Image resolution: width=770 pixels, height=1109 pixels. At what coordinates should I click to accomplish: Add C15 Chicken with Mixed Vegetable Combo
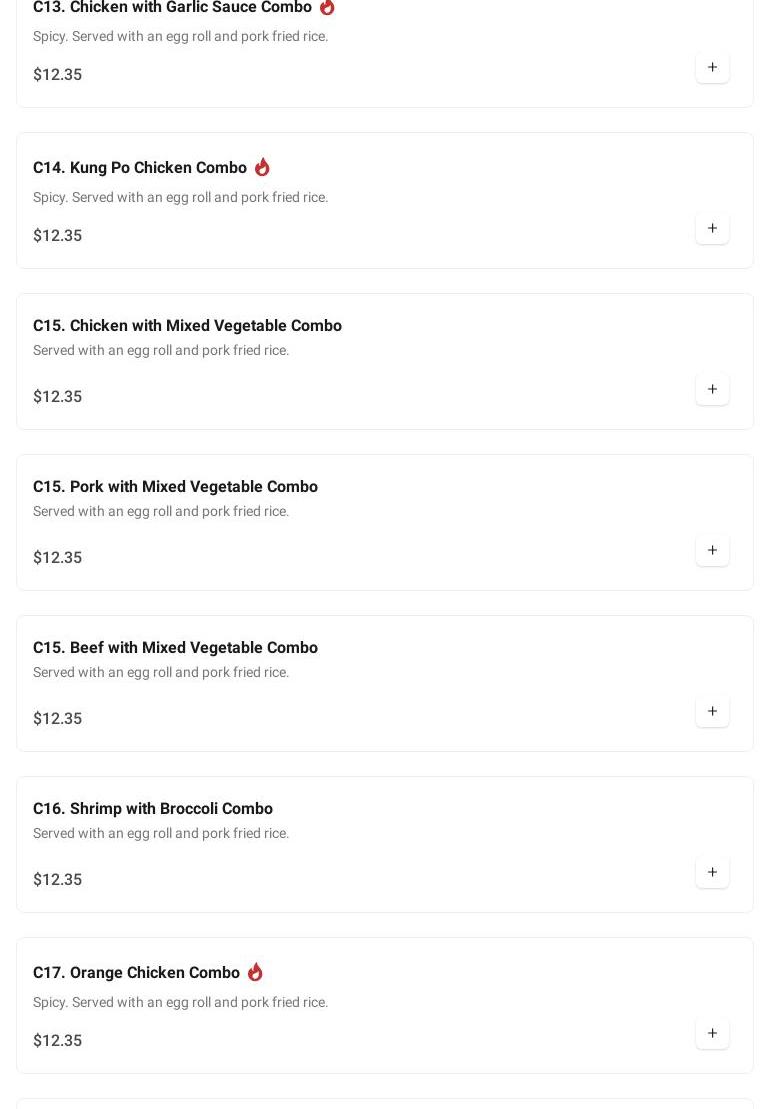(712, 390)
